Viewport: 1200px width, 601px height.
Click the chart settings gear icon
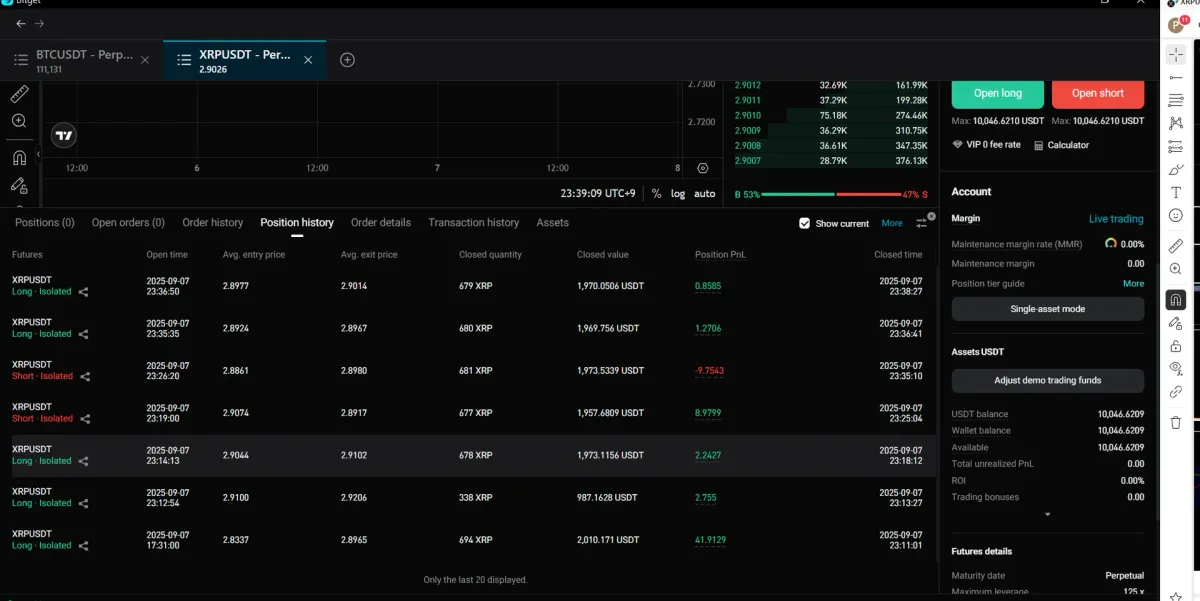(702, 168)
